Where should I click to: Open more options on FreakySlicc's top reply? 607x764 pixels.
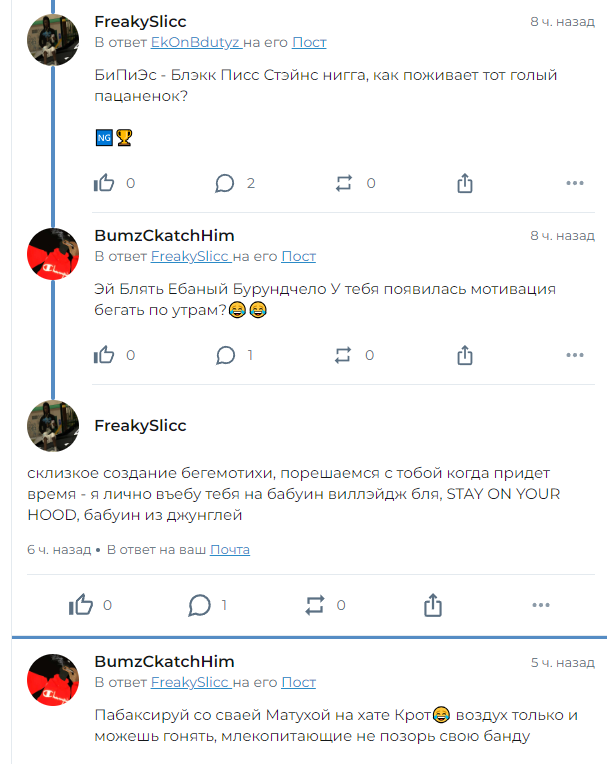(x=575, y=183)
